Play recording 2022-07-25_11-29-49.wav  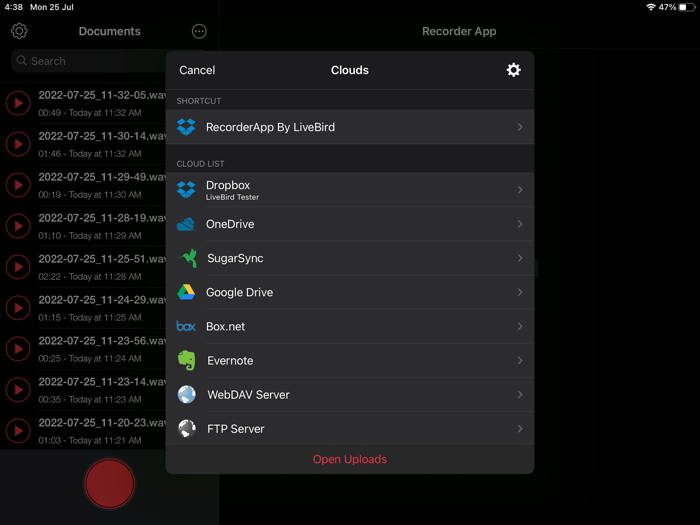[x=18, y=185]
